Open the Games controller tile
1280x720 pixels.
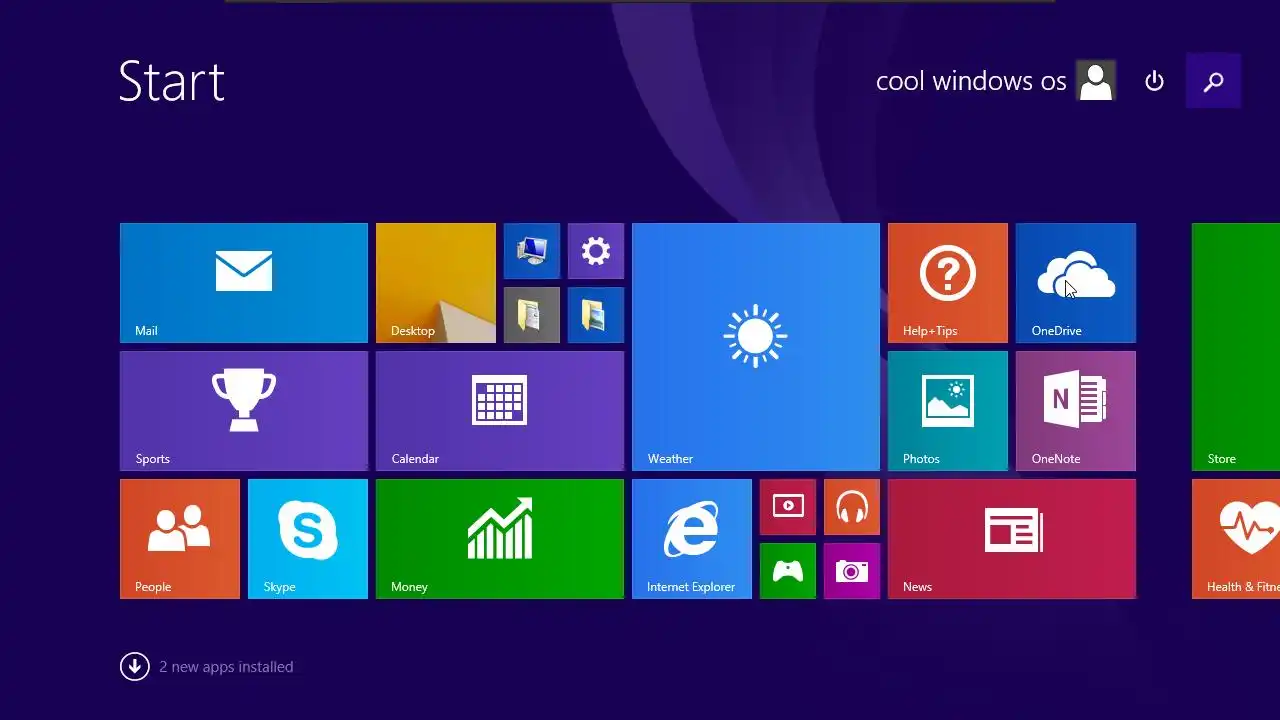(x=788, y=571)
